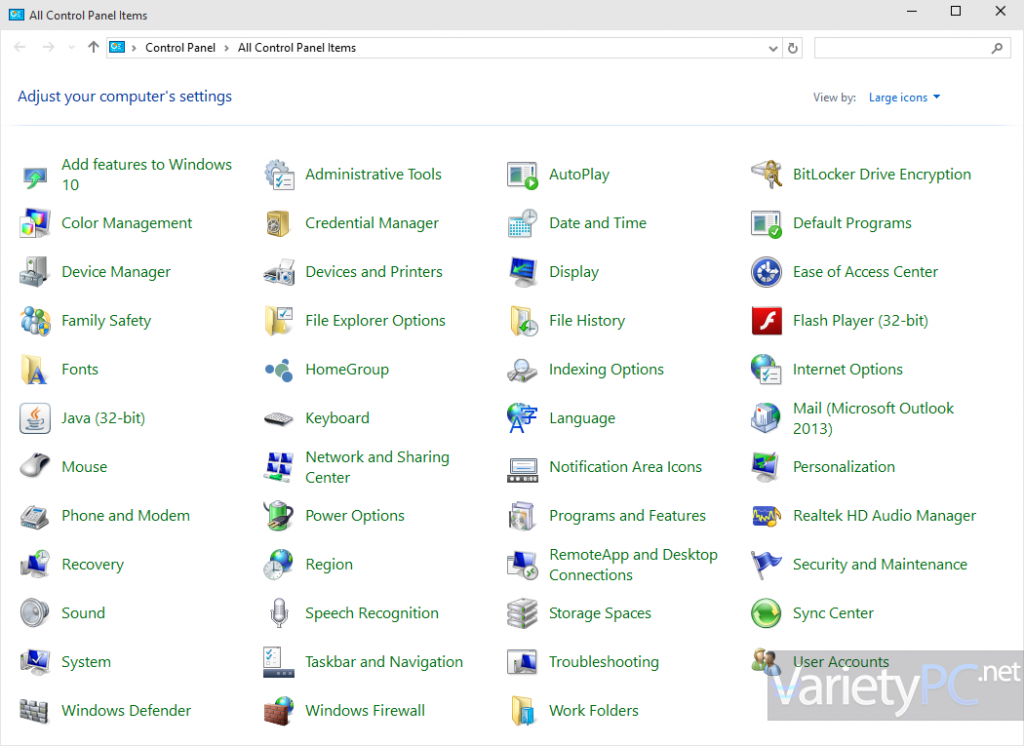Expand the address bar history dropdown
1024x746 pixels.
point(771,47)
